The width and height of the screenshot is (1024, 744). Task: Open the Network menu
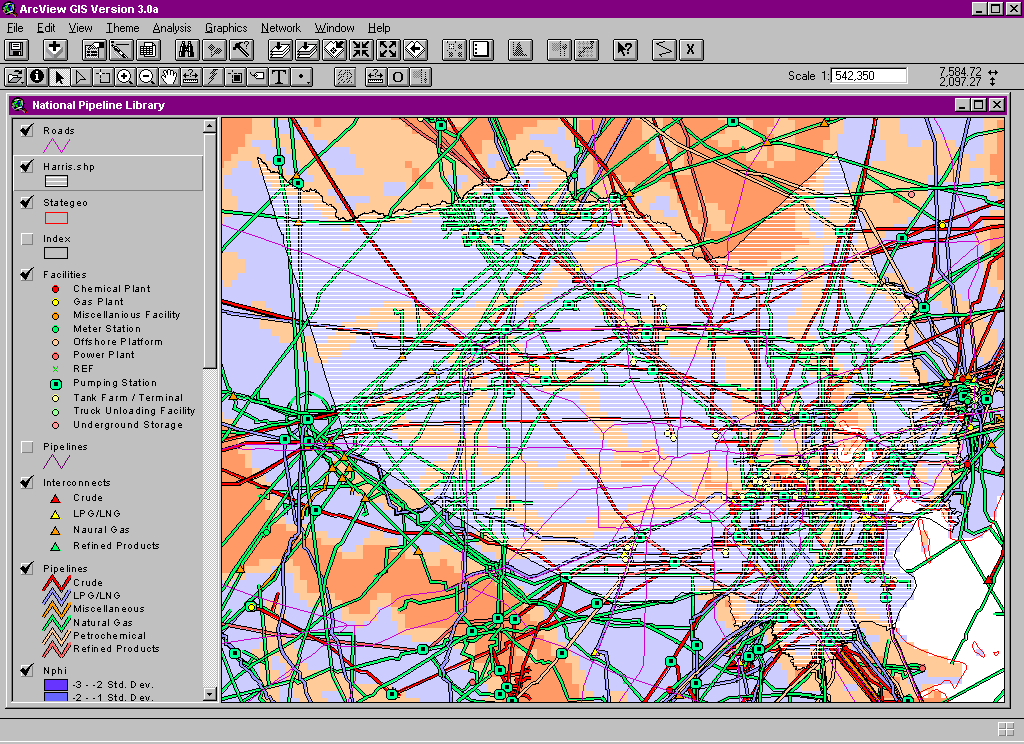pos(281,28)
